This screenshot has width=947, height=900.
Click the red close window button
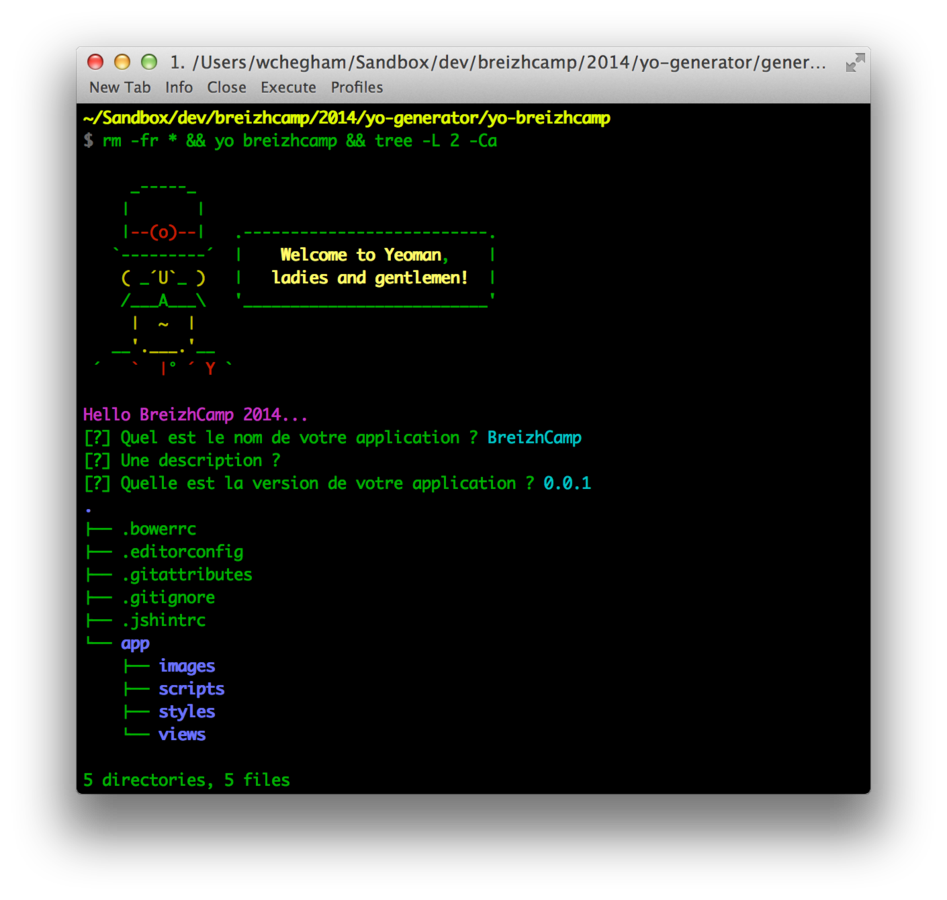[x=95, y=62]
